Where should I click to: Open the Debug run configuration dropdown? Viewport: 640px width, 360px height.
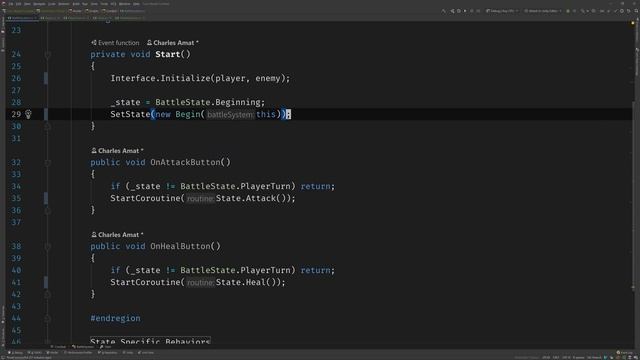pos(502,11)
